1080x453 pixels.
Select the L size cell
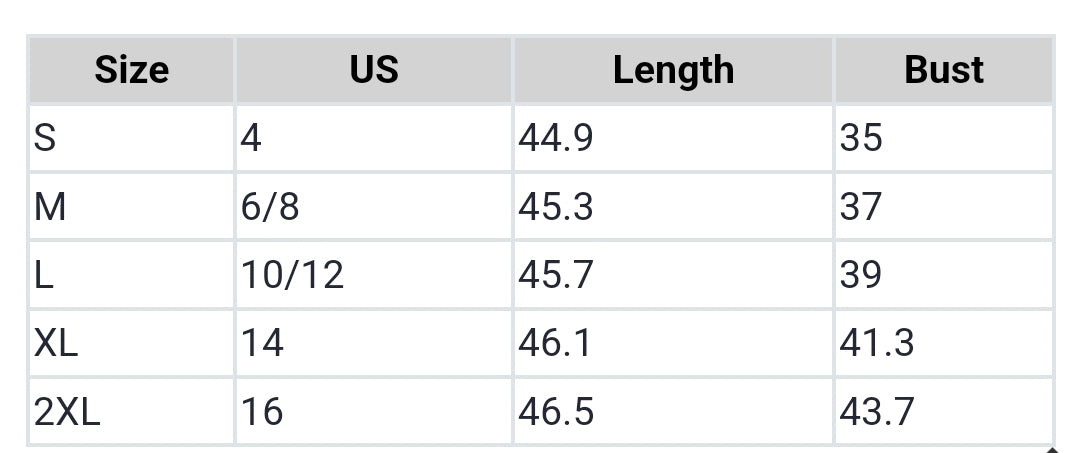coord(44,275)
